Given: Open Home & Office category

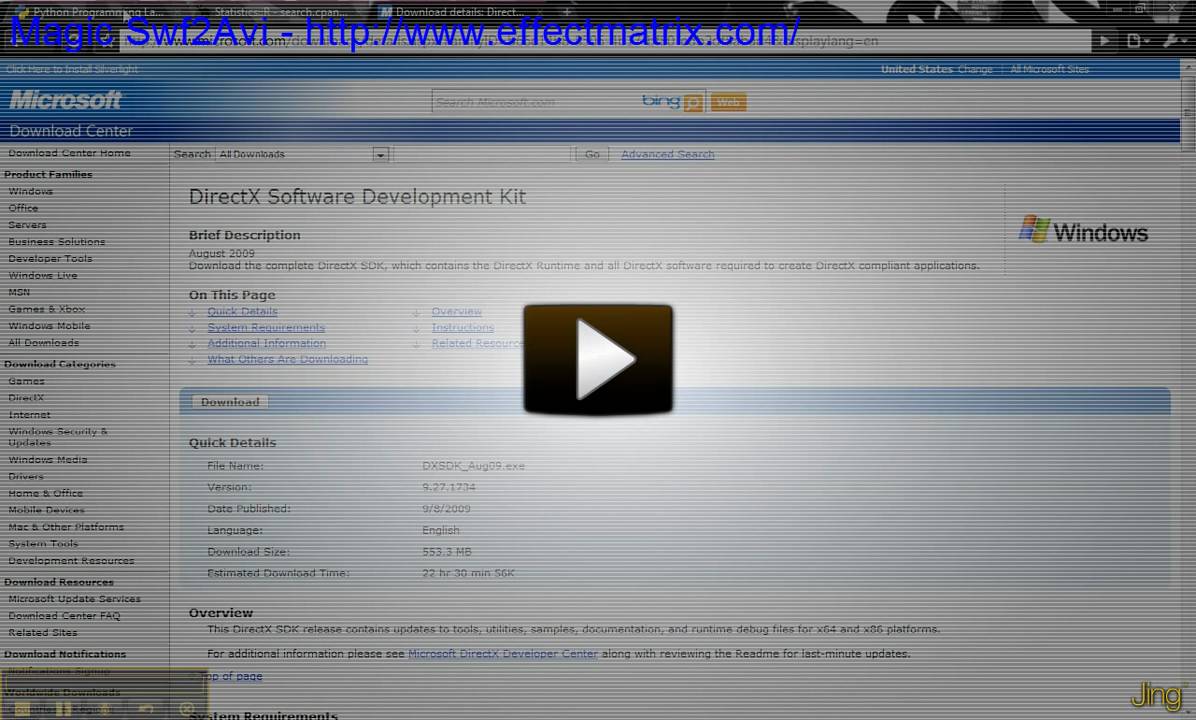Looking at the screenshot, I should pos(46,493).
